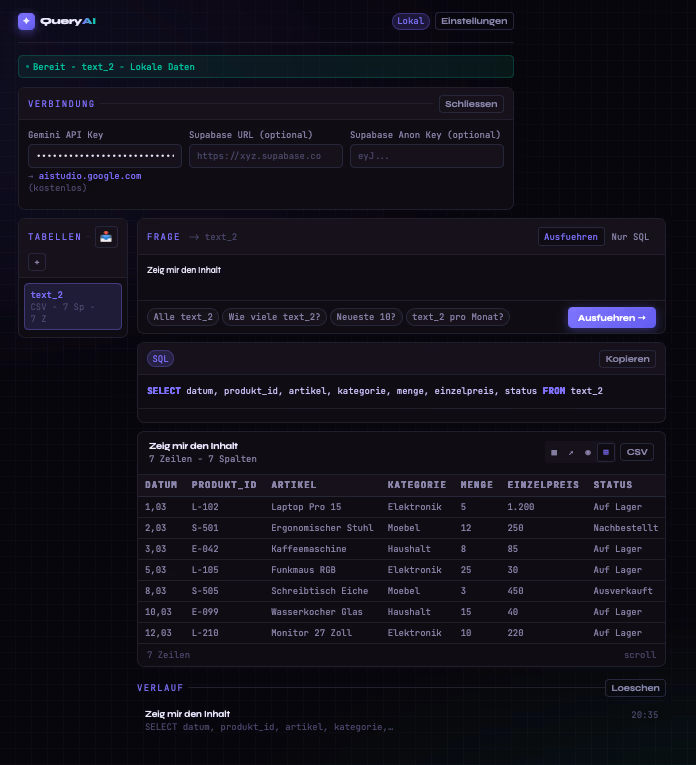The width and height of the screenshot is (696, 765).
Task: Click the SQL statement text
Action: 375,391
